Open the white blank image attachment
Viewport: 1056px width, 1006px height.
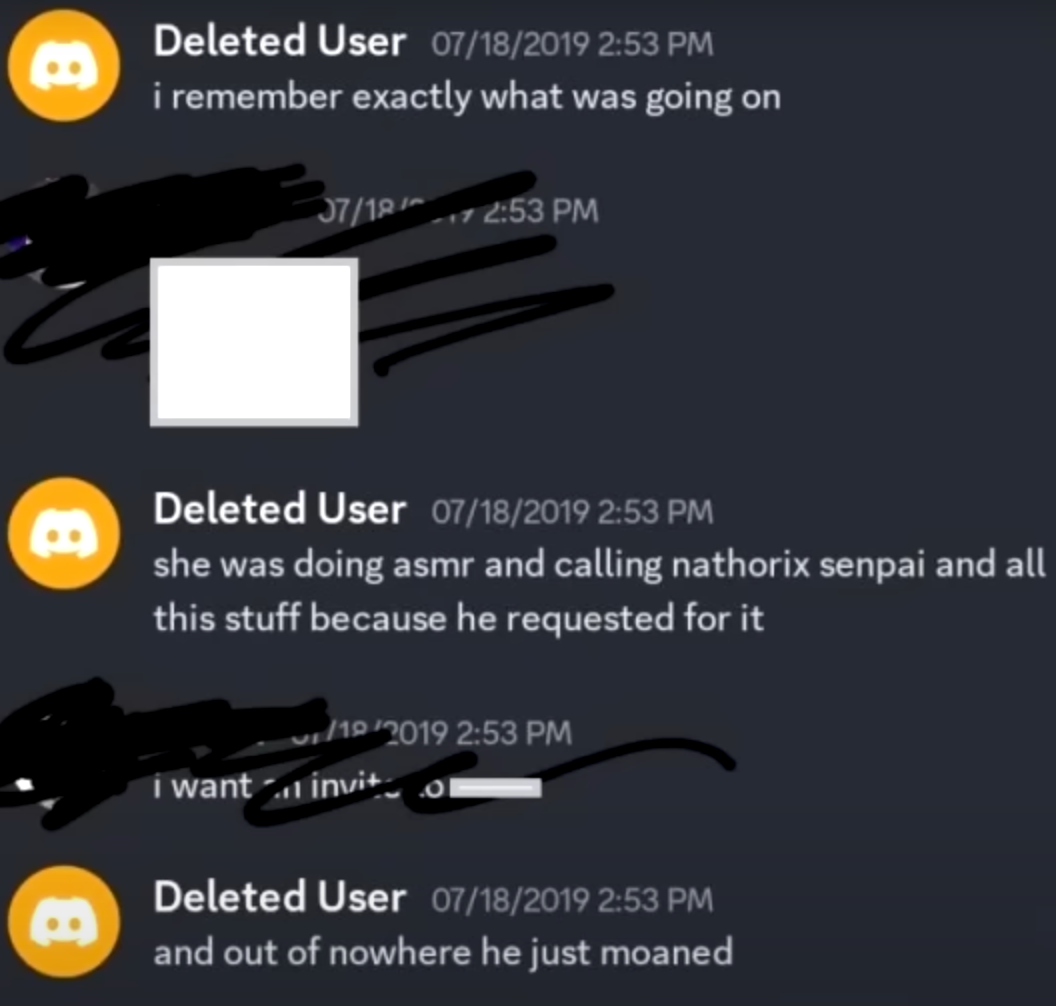pyautogui.click(x=254, y=342)
